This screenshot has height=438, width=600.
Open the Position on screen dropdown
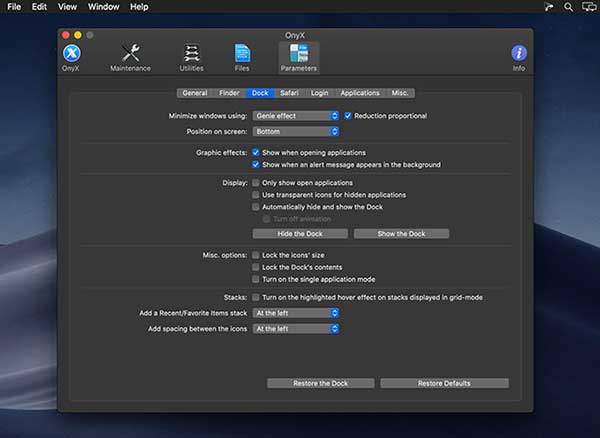tap(296, 132)
